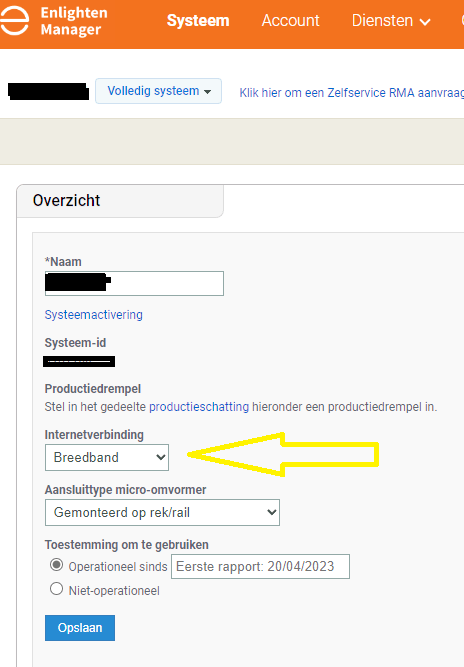The width and height of the screenshot is (464, 667).
Task: Click the Enlighten Manager logo icon
Action: (x=14, y=20)
